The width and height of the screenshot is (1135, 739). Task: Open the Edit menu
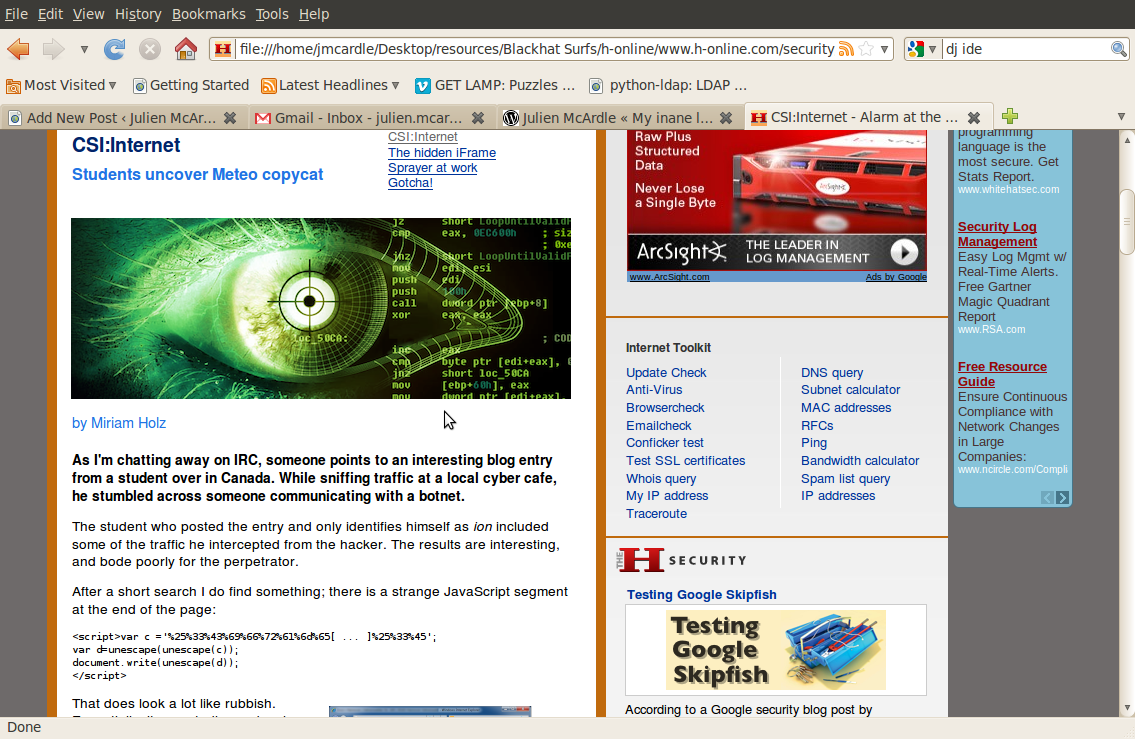(x=50, y=14)
